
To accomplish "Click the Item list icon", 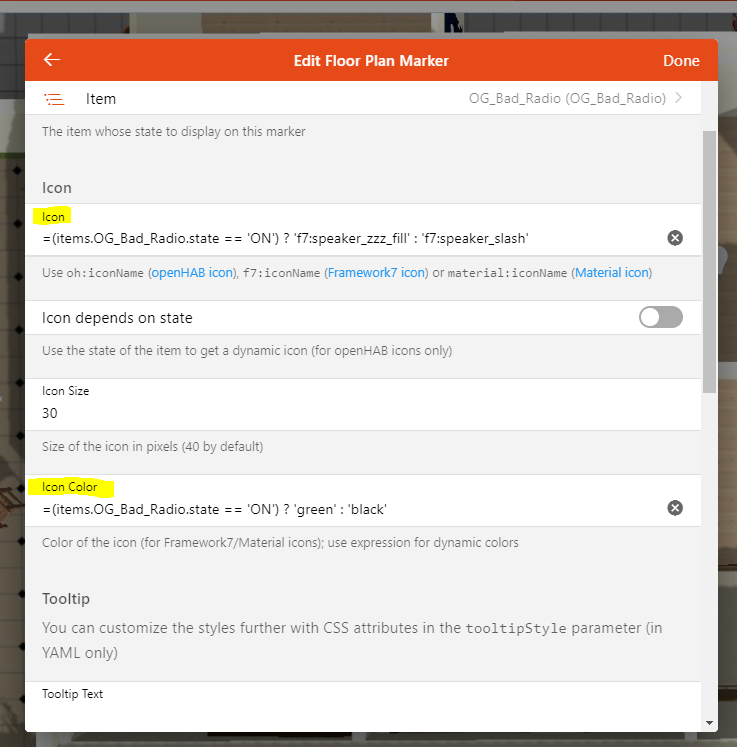I will click(54, 99).
